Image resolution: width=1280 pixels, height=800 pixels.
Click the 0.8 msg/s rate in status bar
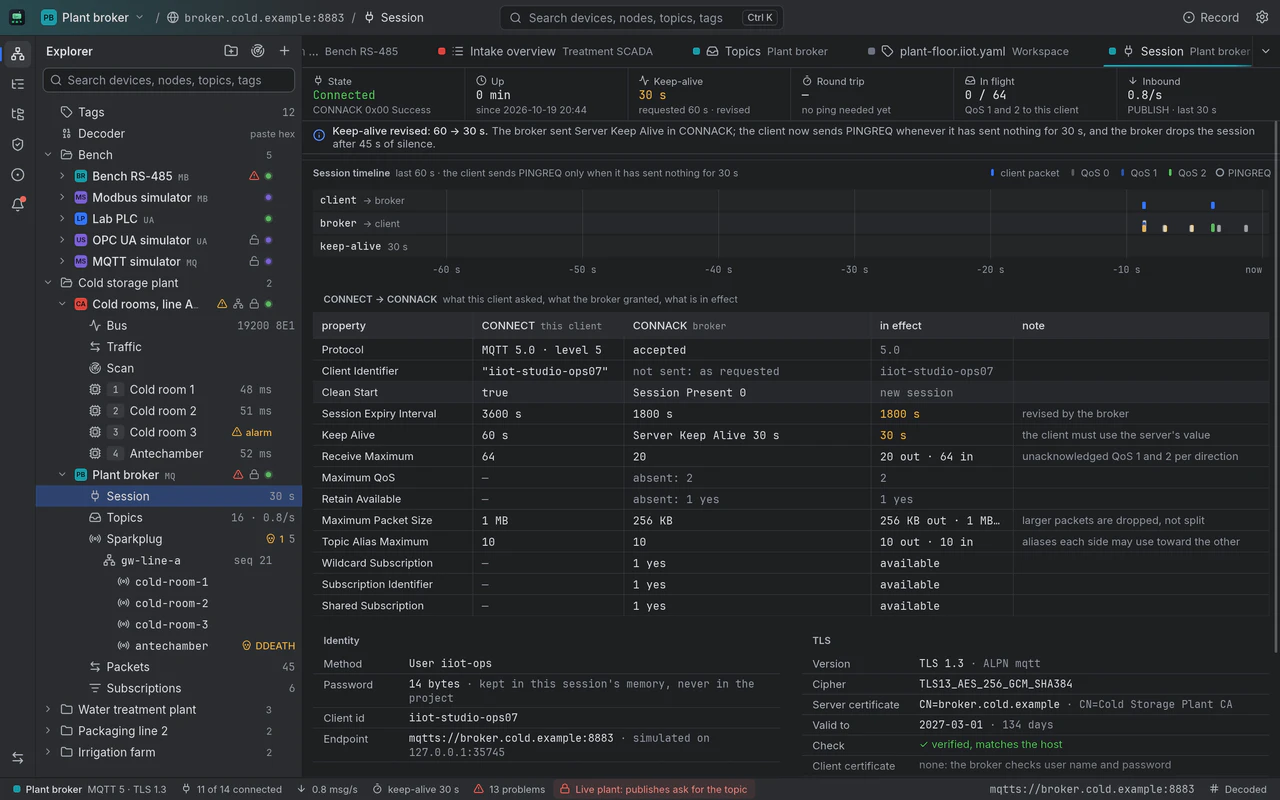[x=327, y=789]
